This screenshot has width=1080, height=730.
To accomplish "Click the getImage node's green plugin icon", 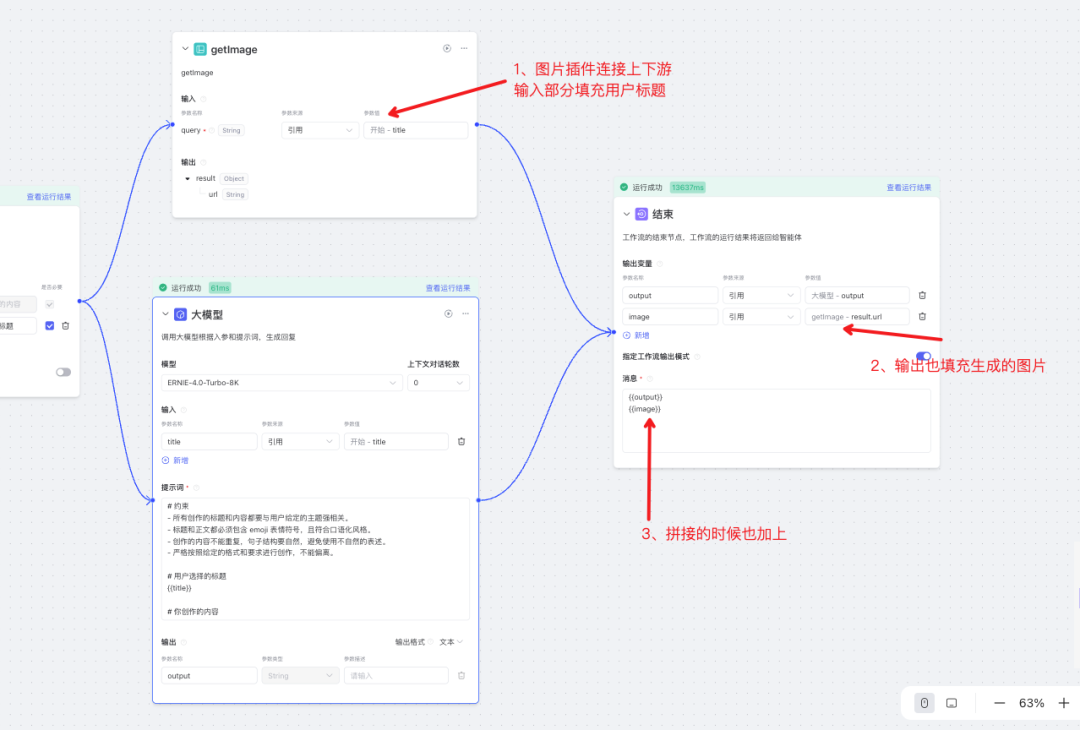I will [x=200, y=50].
